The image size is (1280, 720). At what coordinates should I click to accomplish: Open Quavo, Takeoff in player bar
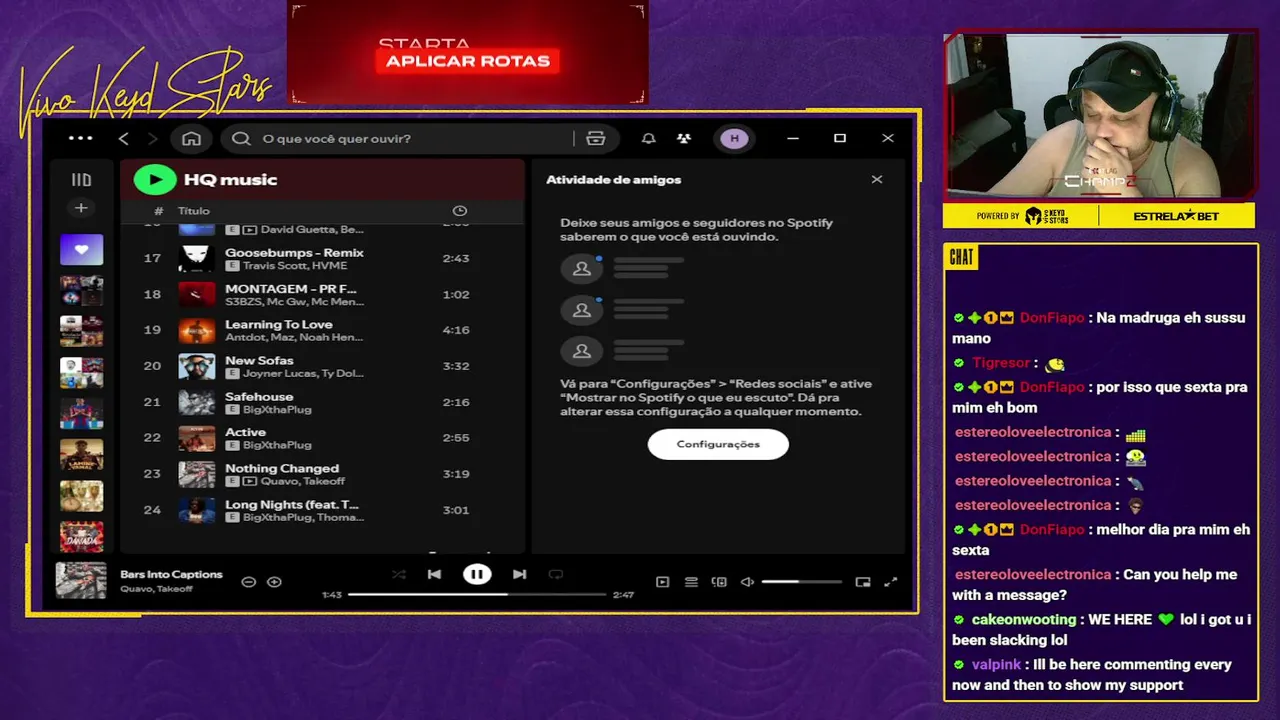156,589
